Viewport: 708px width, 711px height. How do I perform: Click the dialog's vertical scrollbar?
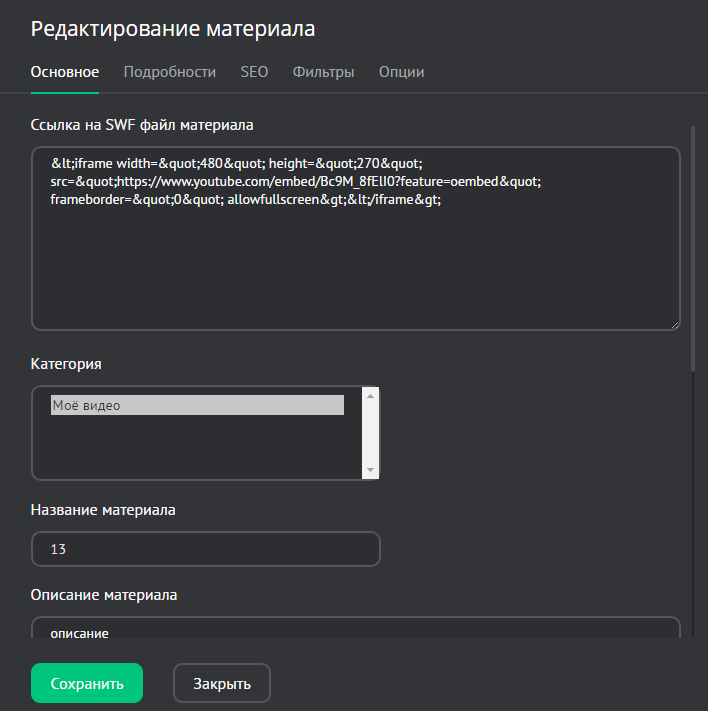click(693, 250)
